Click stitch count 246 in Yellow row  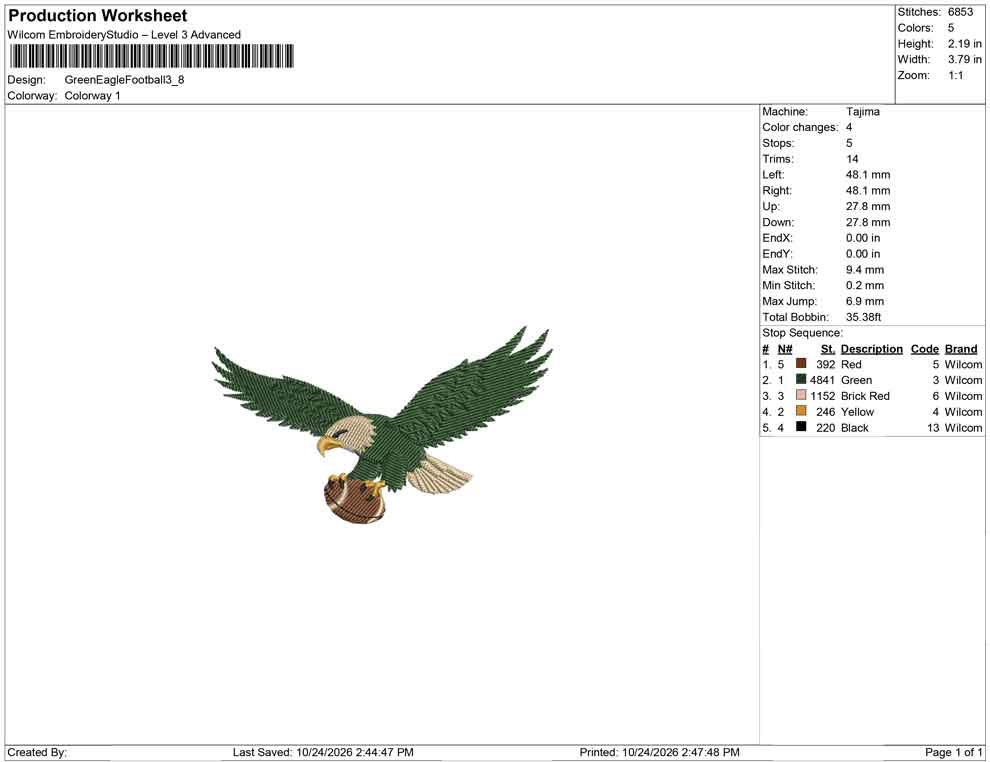tap(826, 412)
